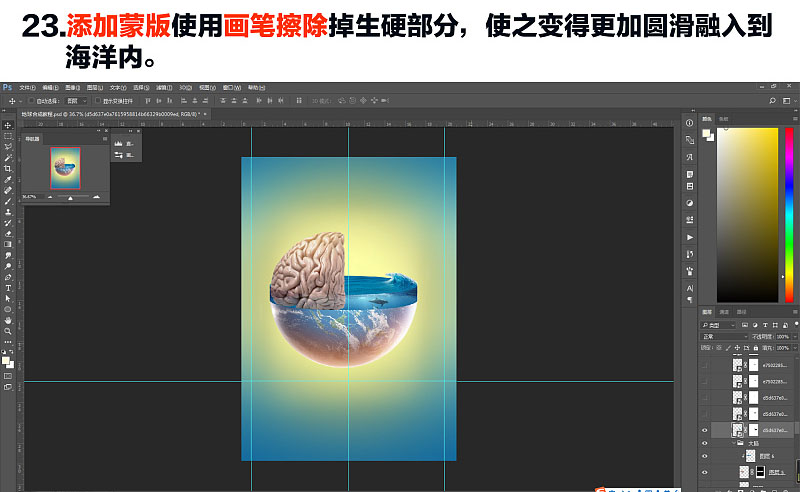Image resolution: width=800 pixels, height=492 pixels.
Task: Show the topmost e7502285 layer
Action: (705, 365)
